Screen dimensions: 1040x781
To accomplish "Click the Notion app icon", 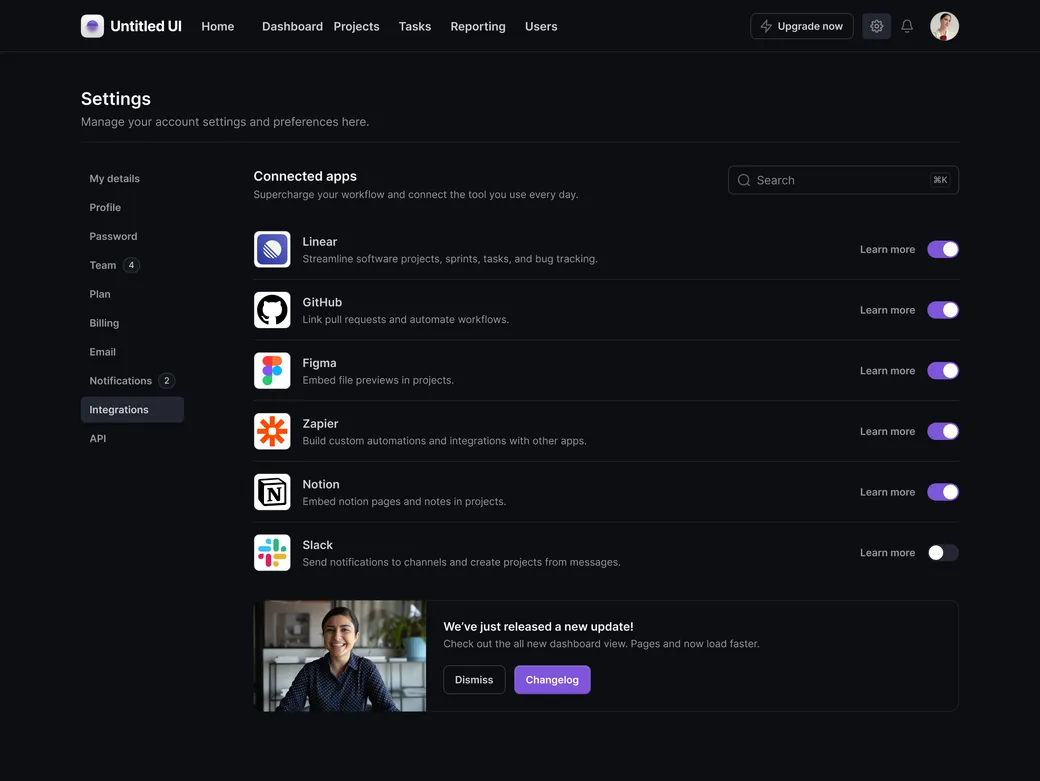I will tap(272, 492).
